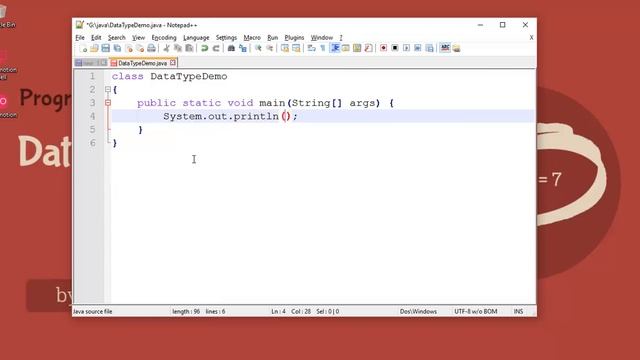Toggle word wrap toolbar icon
This screenshot has width=640, height=360.
311,48
